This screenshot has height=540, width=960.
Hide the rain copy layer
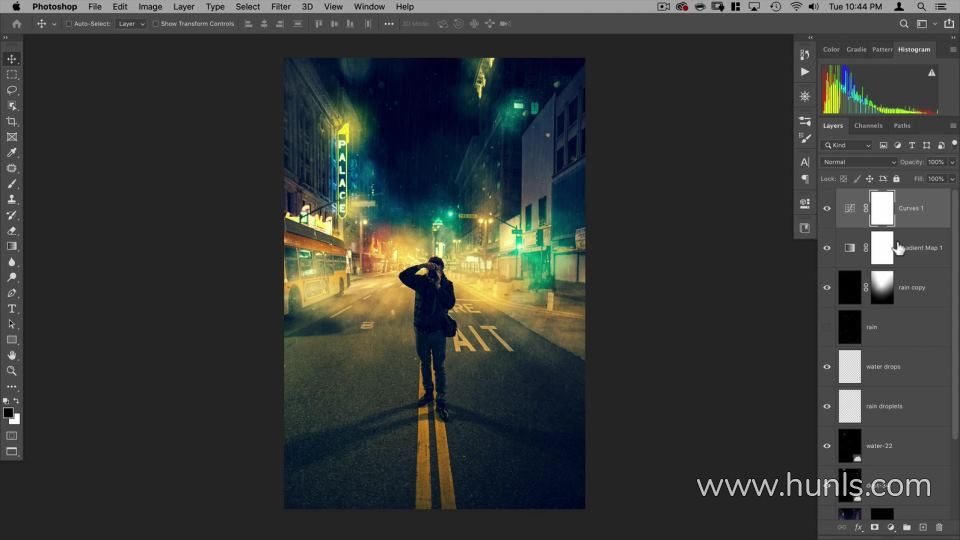pyautogui.click(x=827, y=287)
